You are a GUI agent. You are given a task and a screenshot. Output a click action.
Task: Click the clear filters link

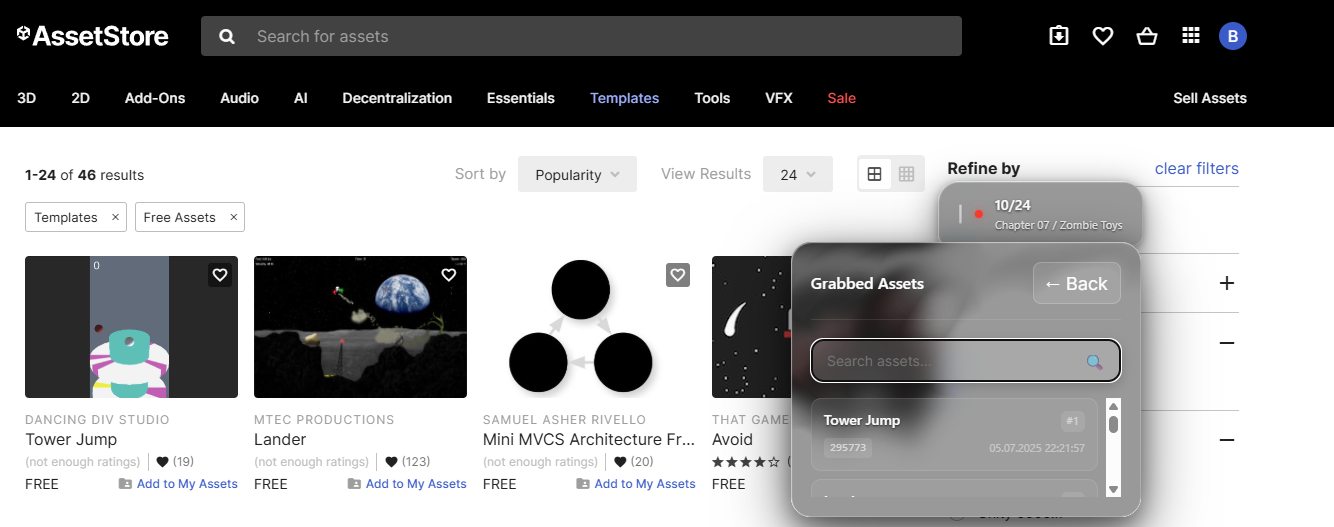[x=1197, y=168]
